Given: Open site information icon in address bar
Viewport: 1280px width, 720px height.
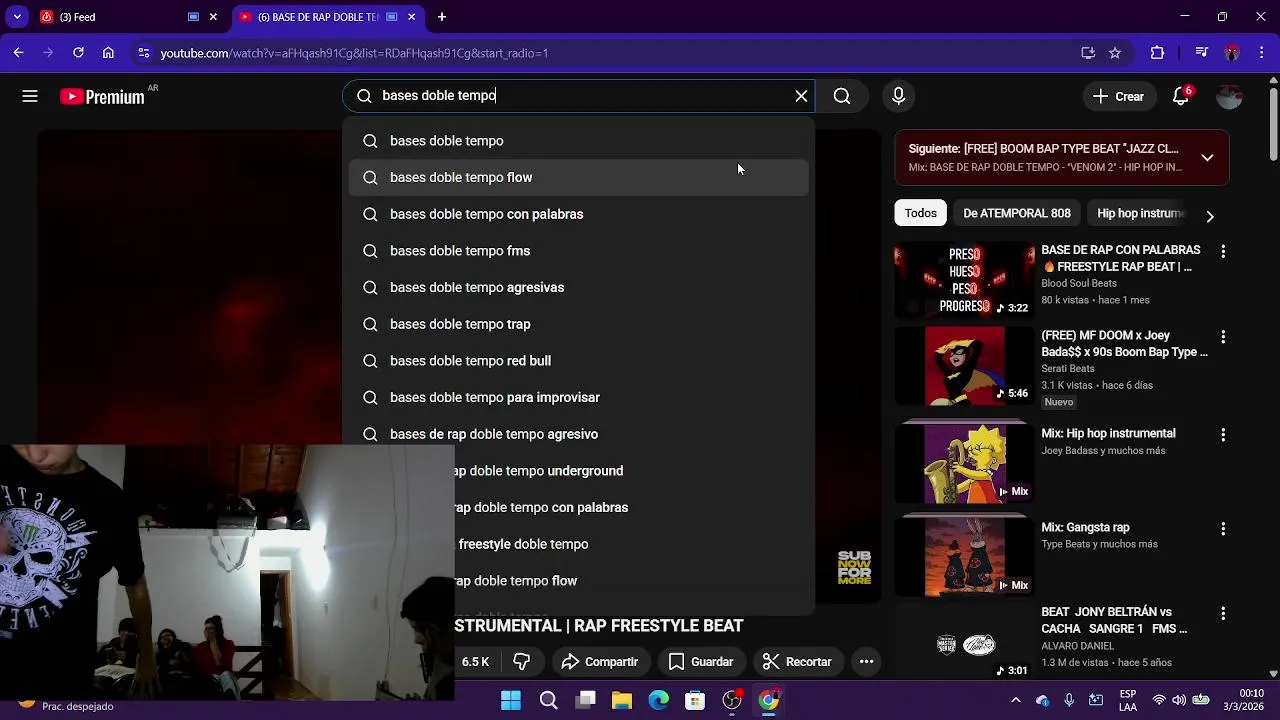Looking at the screenshot, I should 144,53.
